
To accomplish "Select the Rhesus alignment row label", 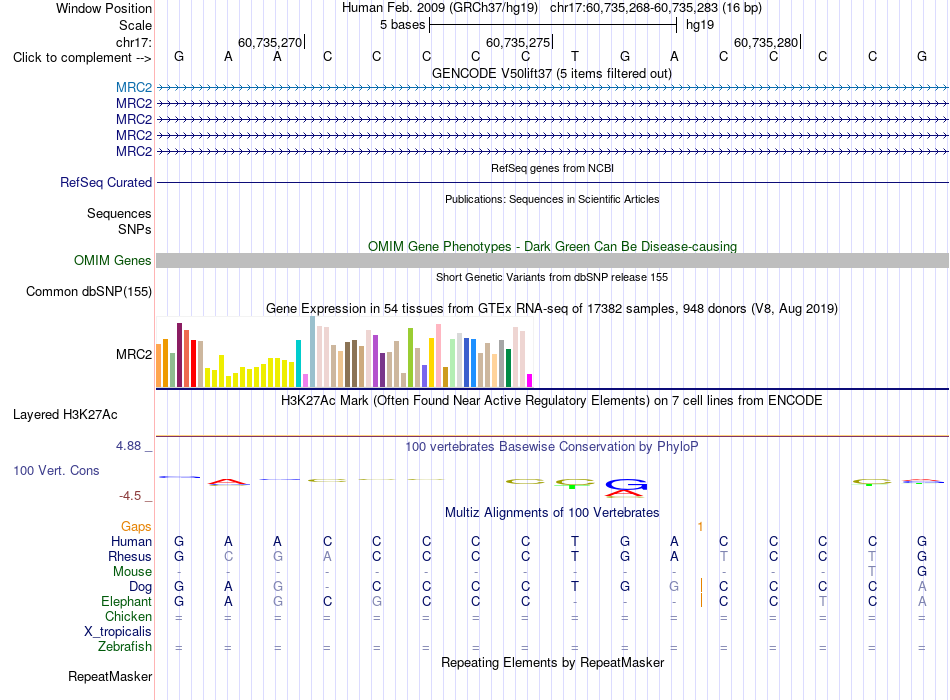I will (x=130, y=556).
